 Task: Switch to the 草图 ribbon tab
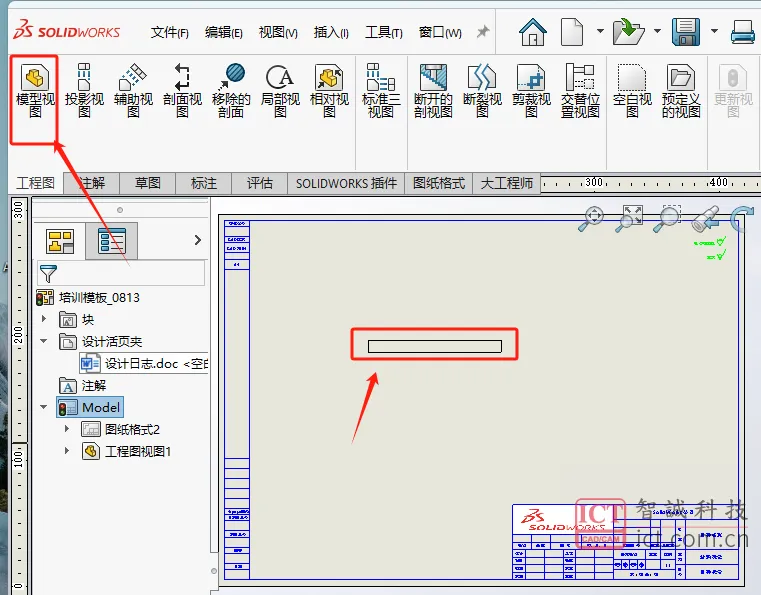coord(148,183)
